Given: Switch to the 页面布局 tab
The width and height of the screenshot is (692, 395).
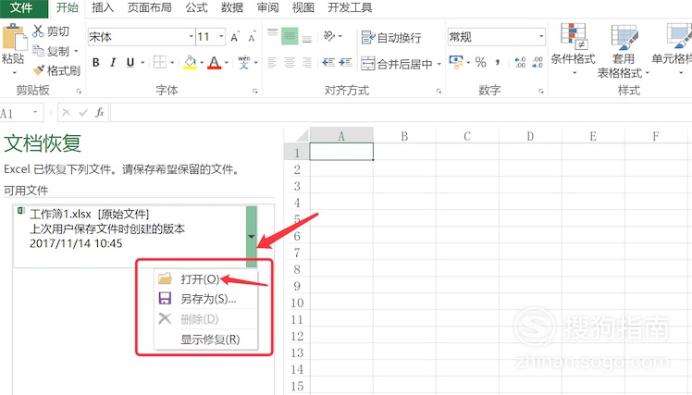Looking at the screenshot, I should [x=149, y=8].
